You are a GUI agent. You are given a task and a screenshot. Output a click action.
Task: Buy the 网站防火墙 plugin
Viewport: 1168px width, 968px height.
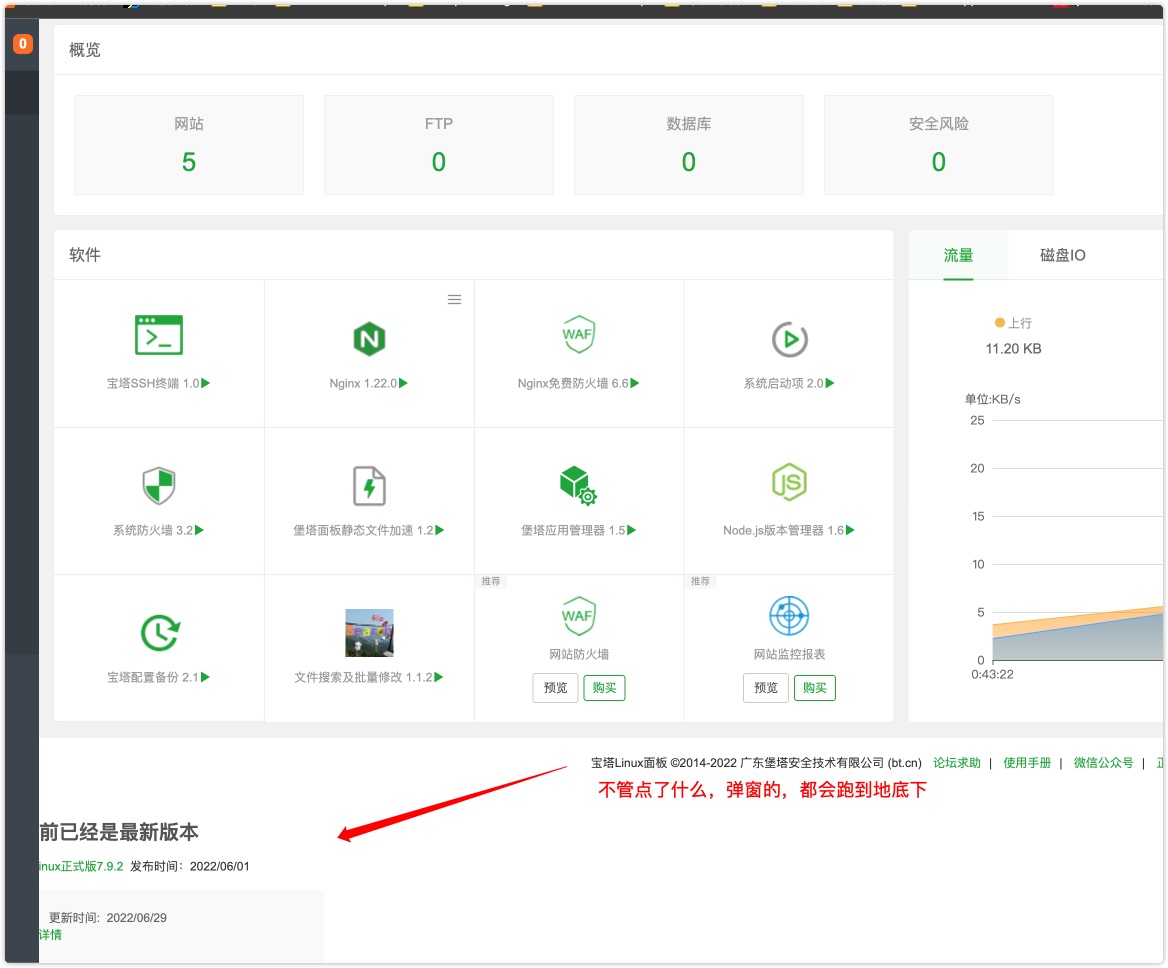pyautogui.click(x=604, y=687)
